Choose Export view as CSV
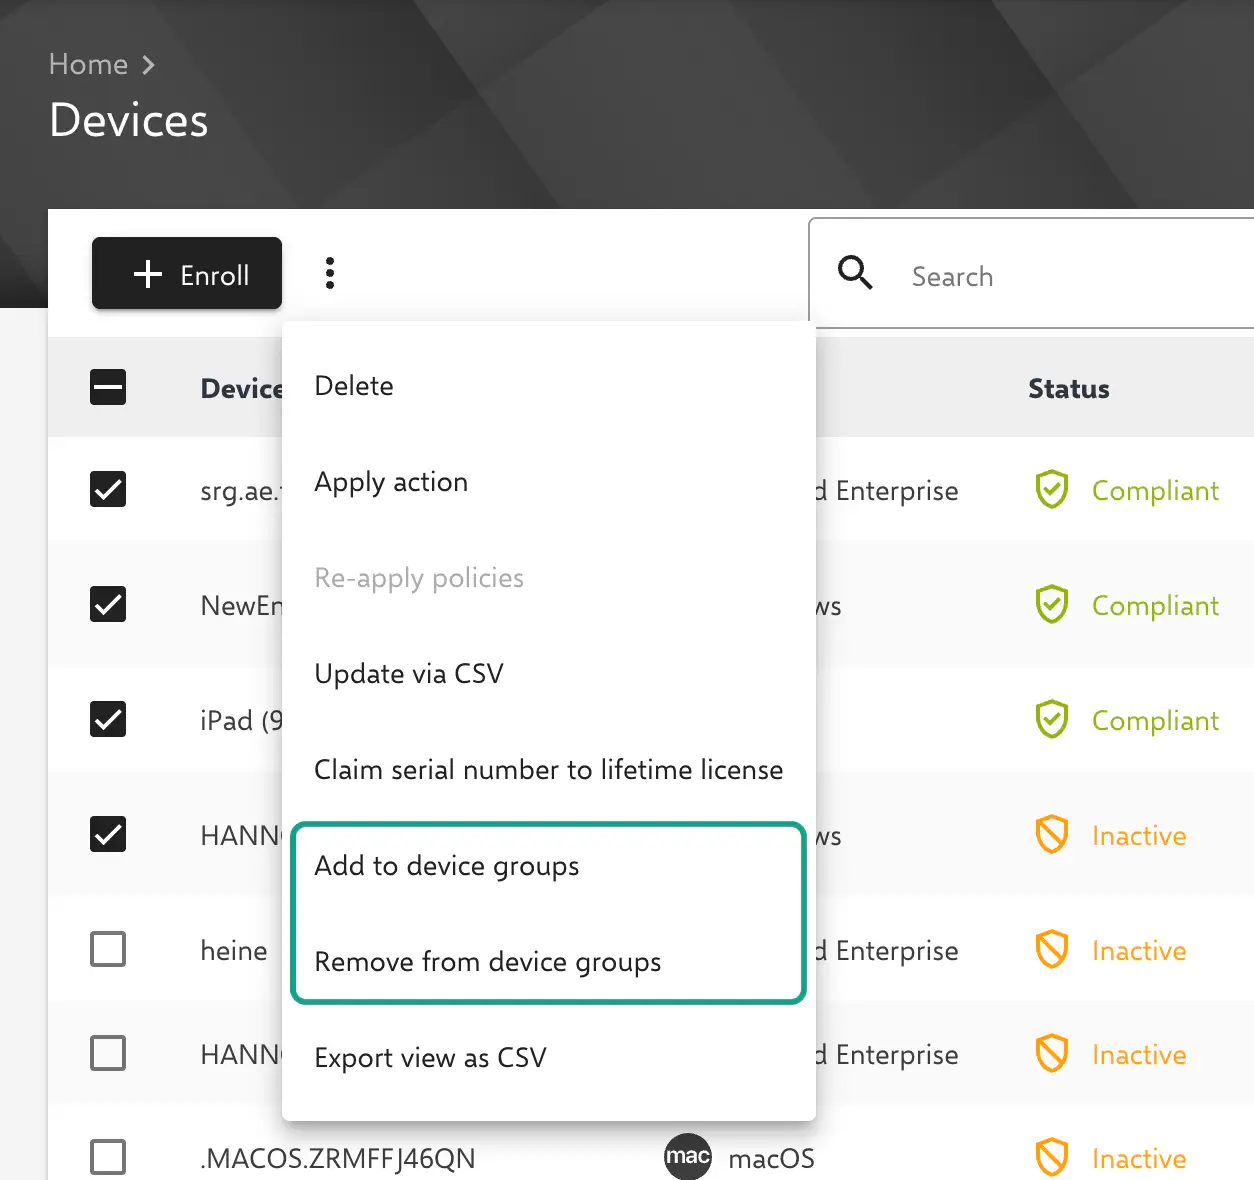1254x1180 pixels. (x=549, y=1058)
